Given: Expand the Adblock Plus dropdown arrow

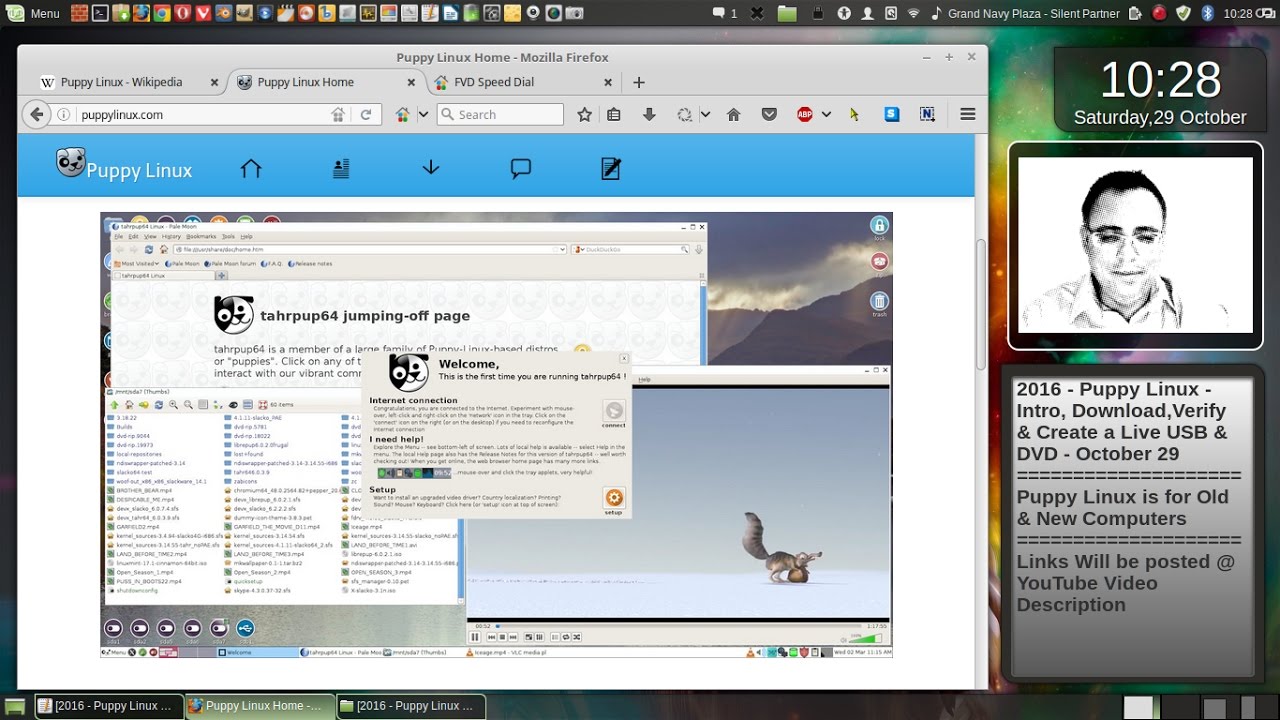Looking at the screenshot, I should click(826, 114).
